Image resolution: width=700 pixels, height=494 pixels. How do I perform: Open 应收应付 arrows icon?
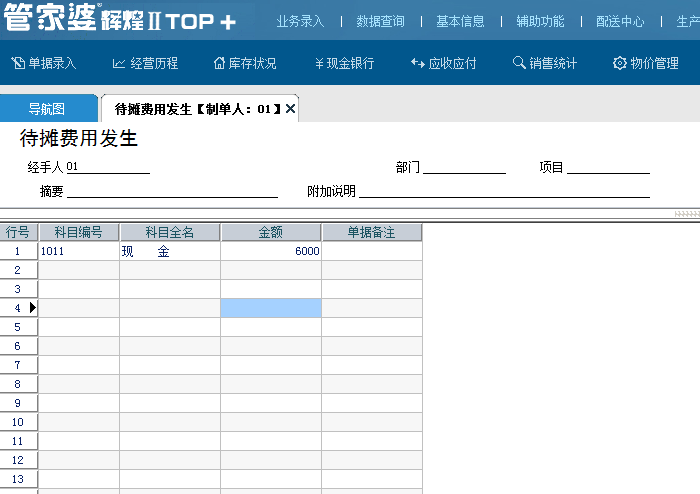pos(418,63)
